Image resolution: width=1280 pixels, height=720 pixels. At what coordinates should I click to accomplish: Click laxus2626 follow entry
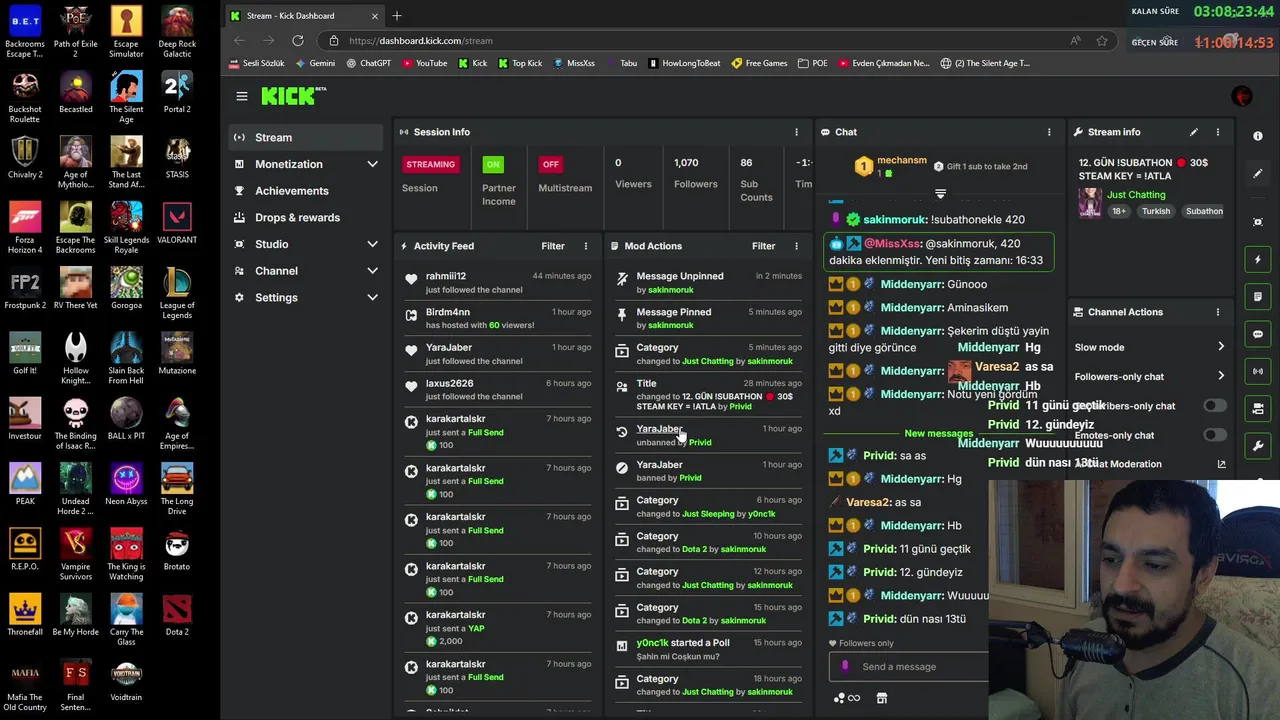pyautogui.click(x=498, y=389)
